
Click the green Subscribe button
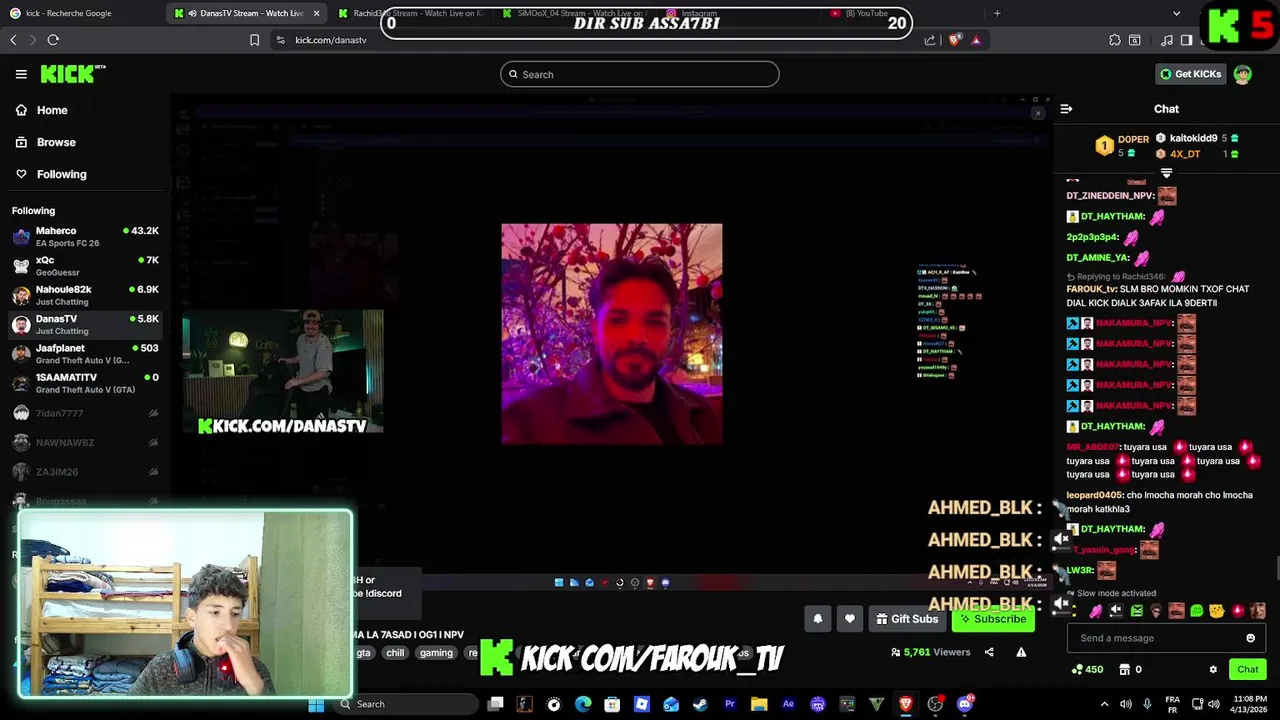(x=992, y=619)
